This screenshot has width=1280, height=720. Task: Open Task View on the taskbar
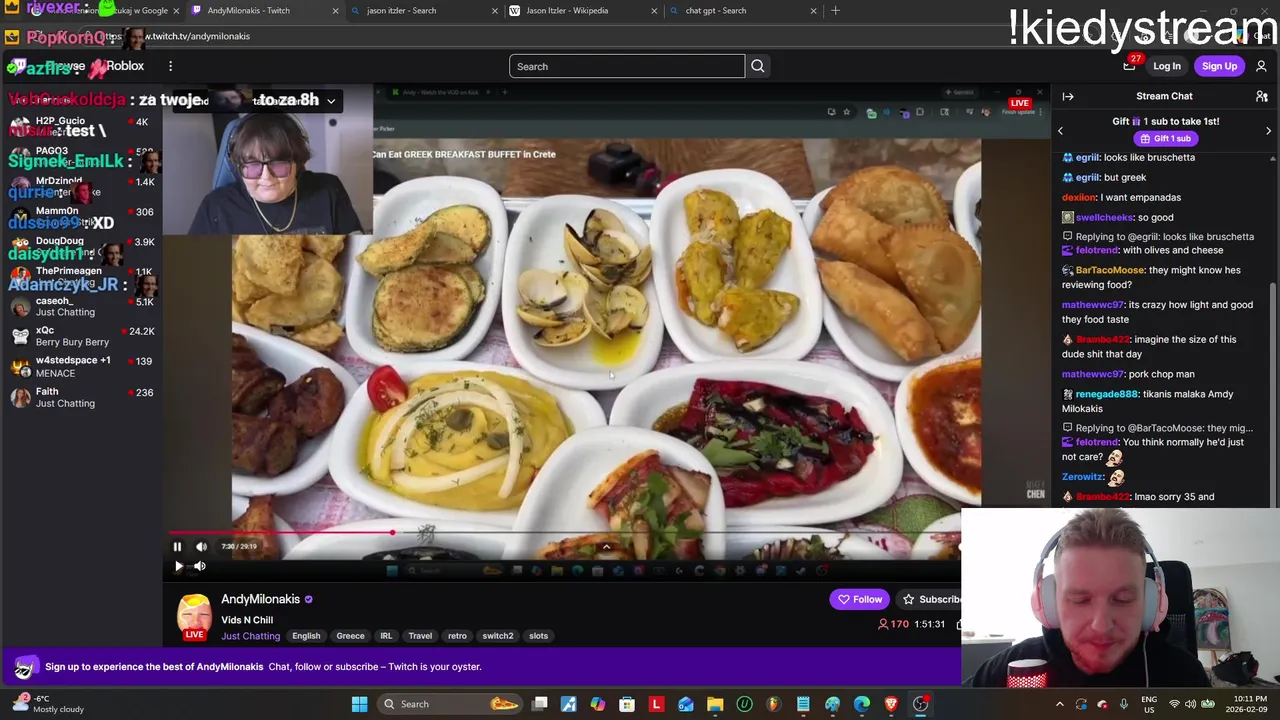[540, 704]
